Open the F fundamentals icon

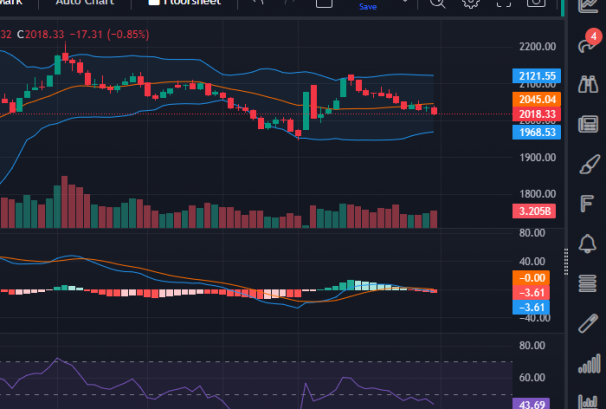click(x=587, y=204)
